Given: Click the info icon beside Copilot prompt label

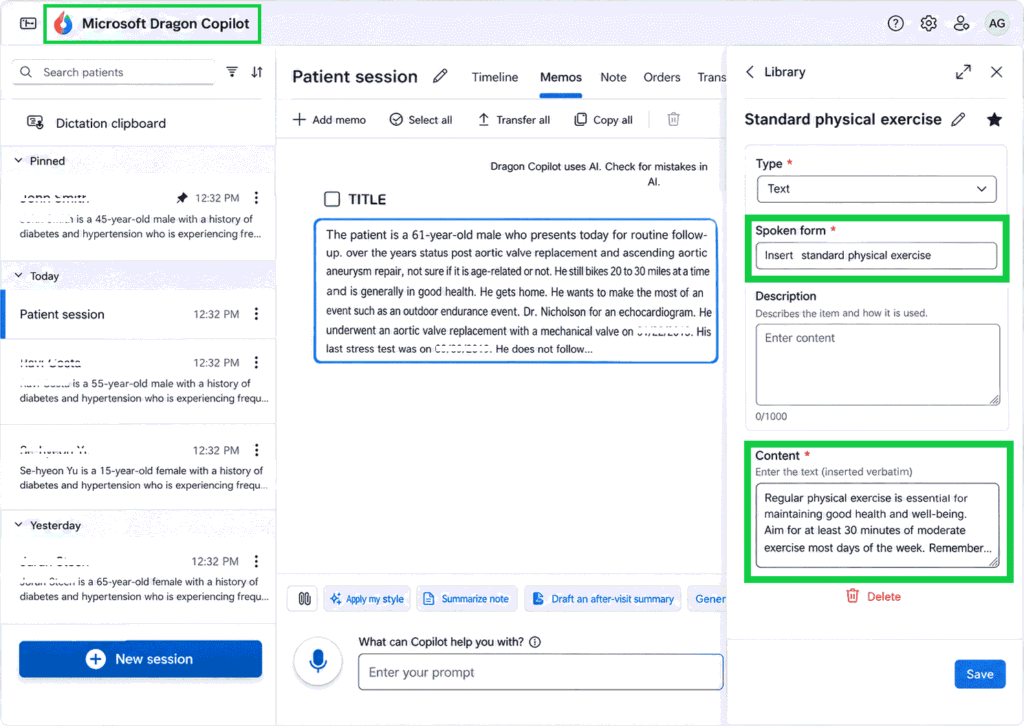Looking at the screenshot, I should point(535,642).
